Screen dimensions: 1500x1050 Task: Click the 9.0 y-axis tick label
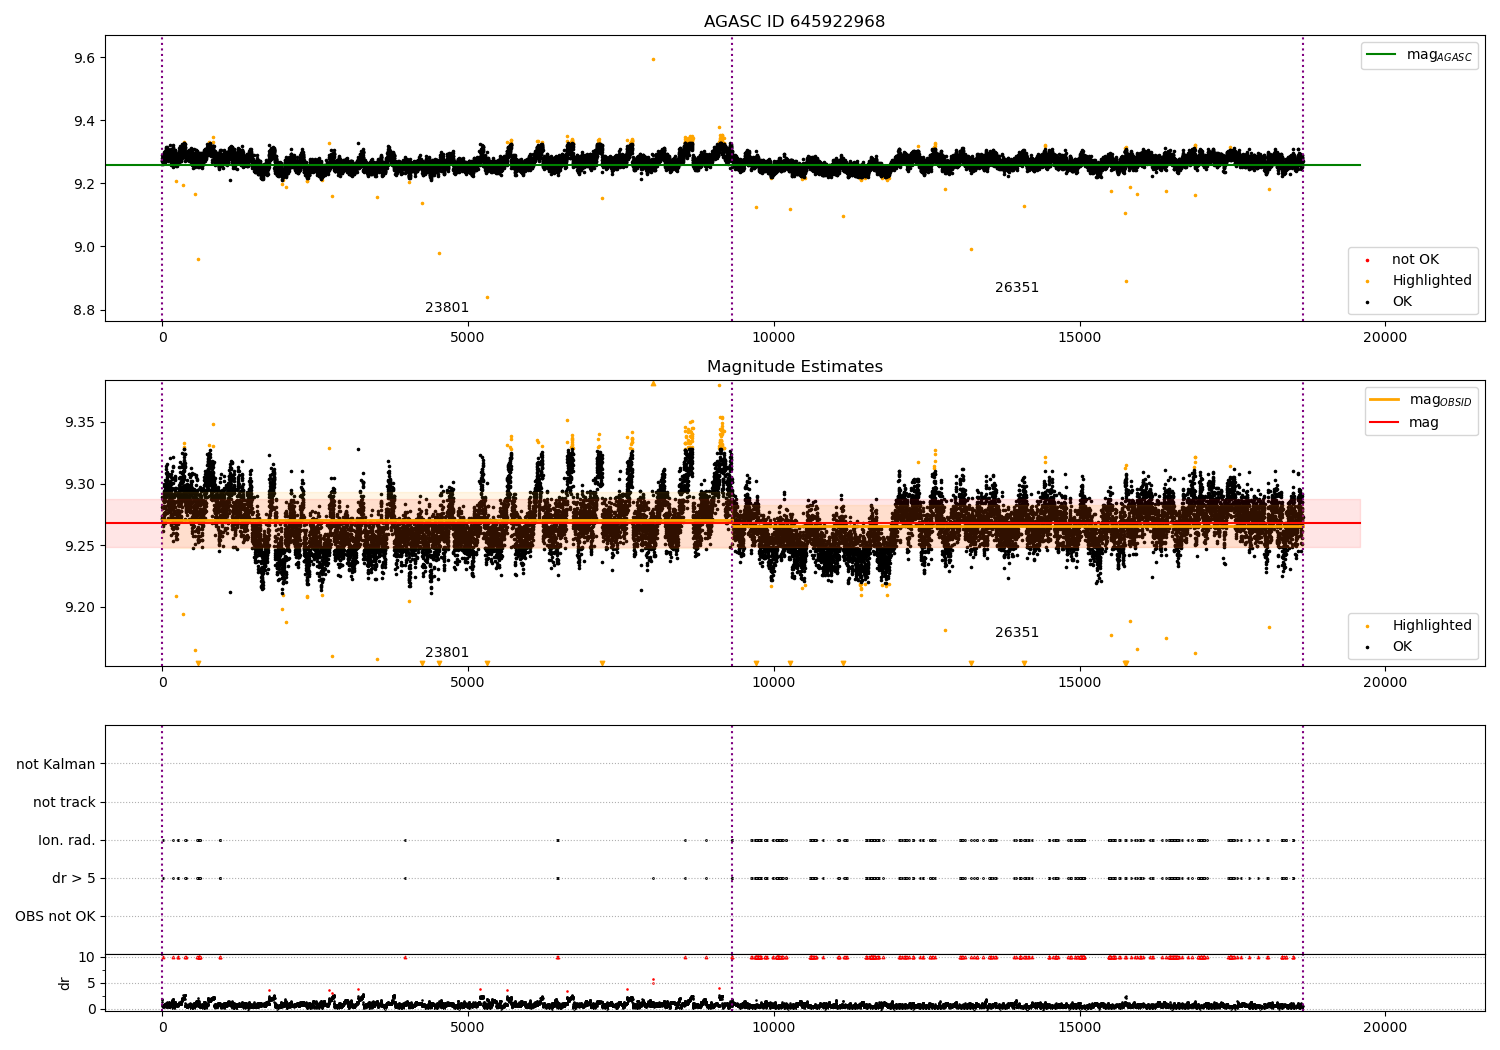click(x=84, y=248)
